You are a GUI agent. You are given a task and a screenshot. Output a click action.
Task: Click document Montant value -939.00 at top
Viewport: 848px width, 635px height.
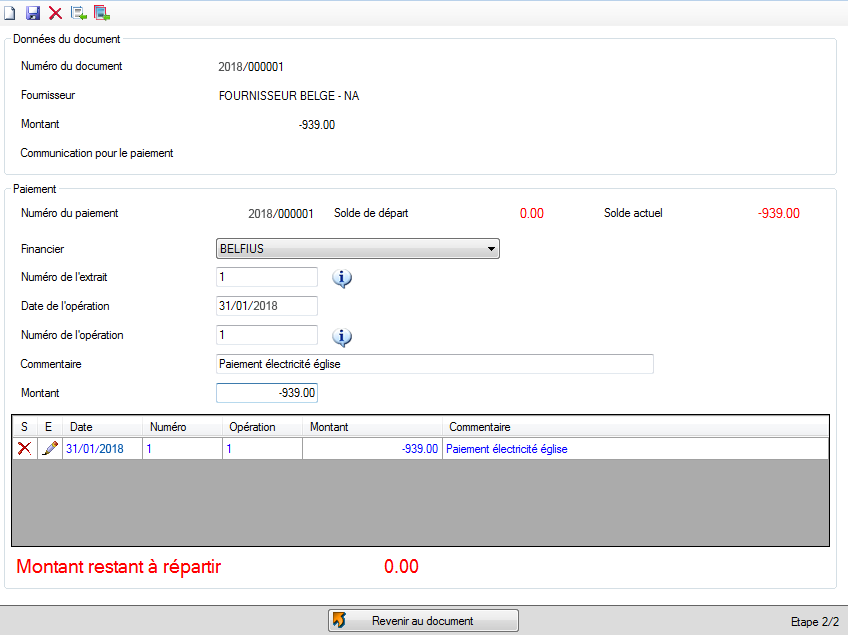point(317,124)
